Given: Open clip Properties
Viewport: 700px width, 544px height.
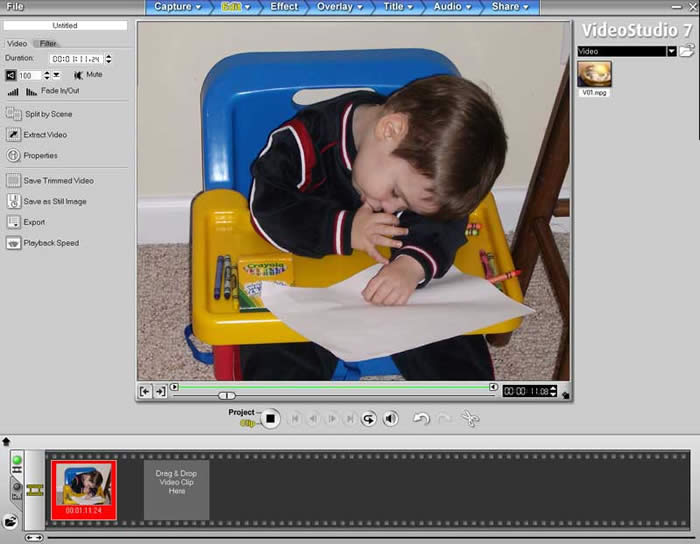Looking at the screenshot, I should click(14, 156).
